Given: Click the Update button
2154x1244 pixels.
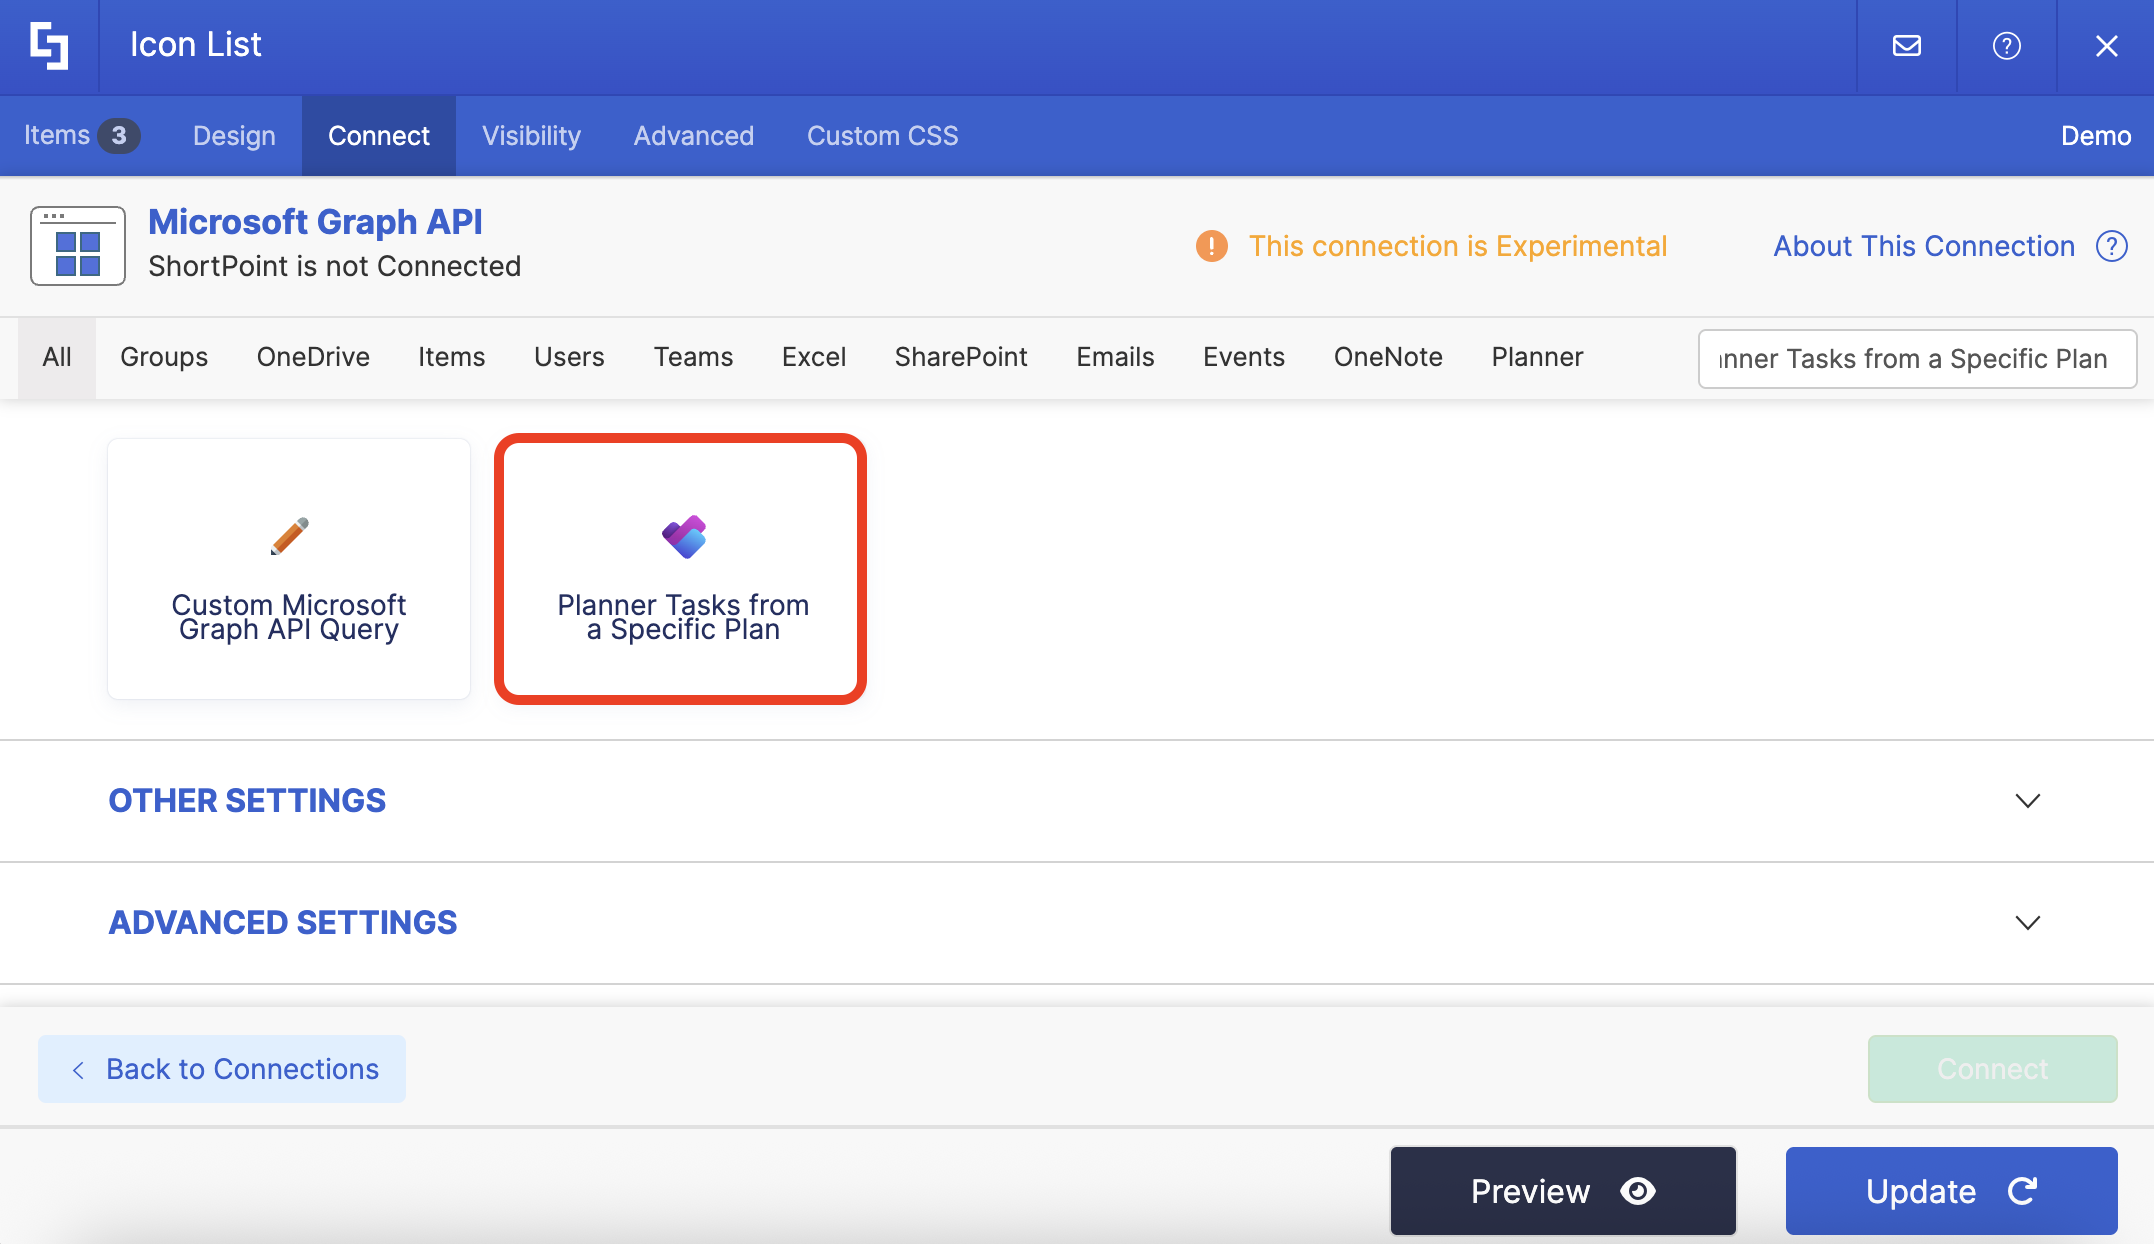Looking at the screenshot, I should (x=1951, y=1191).
